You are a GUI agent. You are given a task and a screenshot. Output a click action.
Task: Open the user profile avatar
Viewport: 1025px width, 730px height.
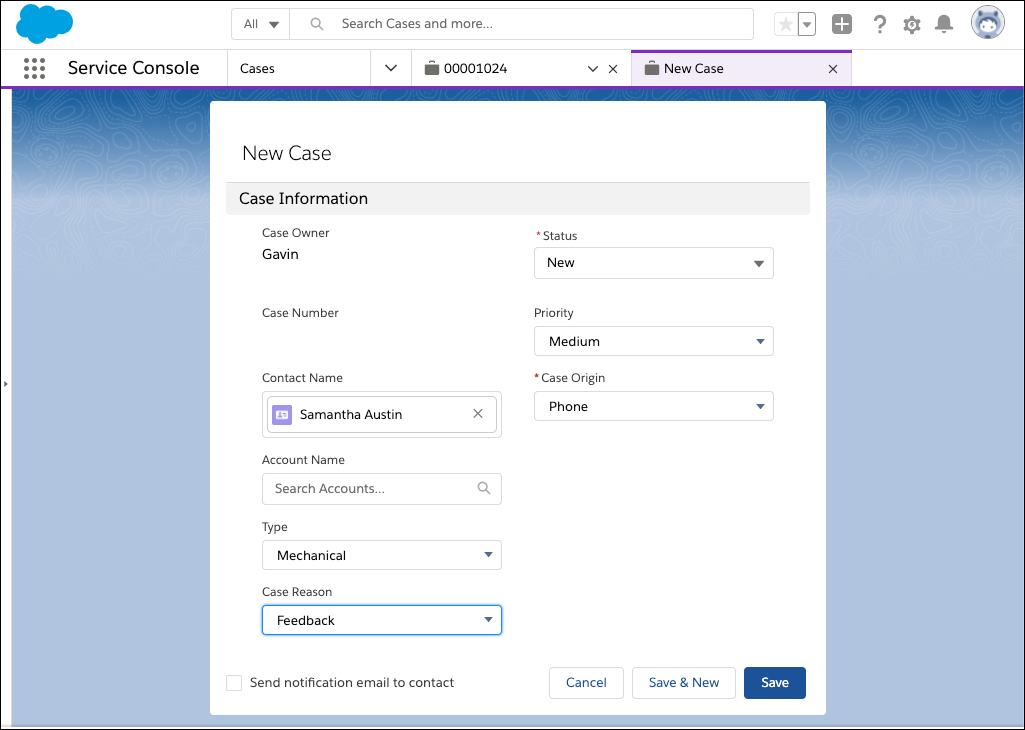[x=987, y=23]
